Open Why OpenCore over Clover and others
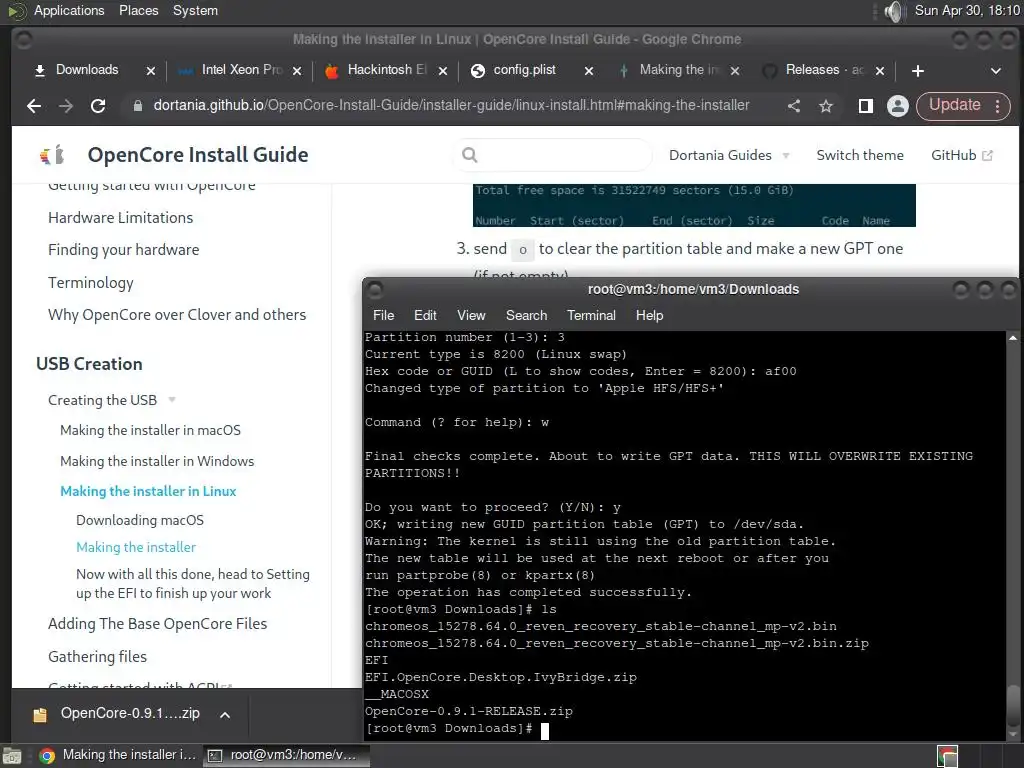Viewport: 1024px width, 768px height. [x=177, y=315]
